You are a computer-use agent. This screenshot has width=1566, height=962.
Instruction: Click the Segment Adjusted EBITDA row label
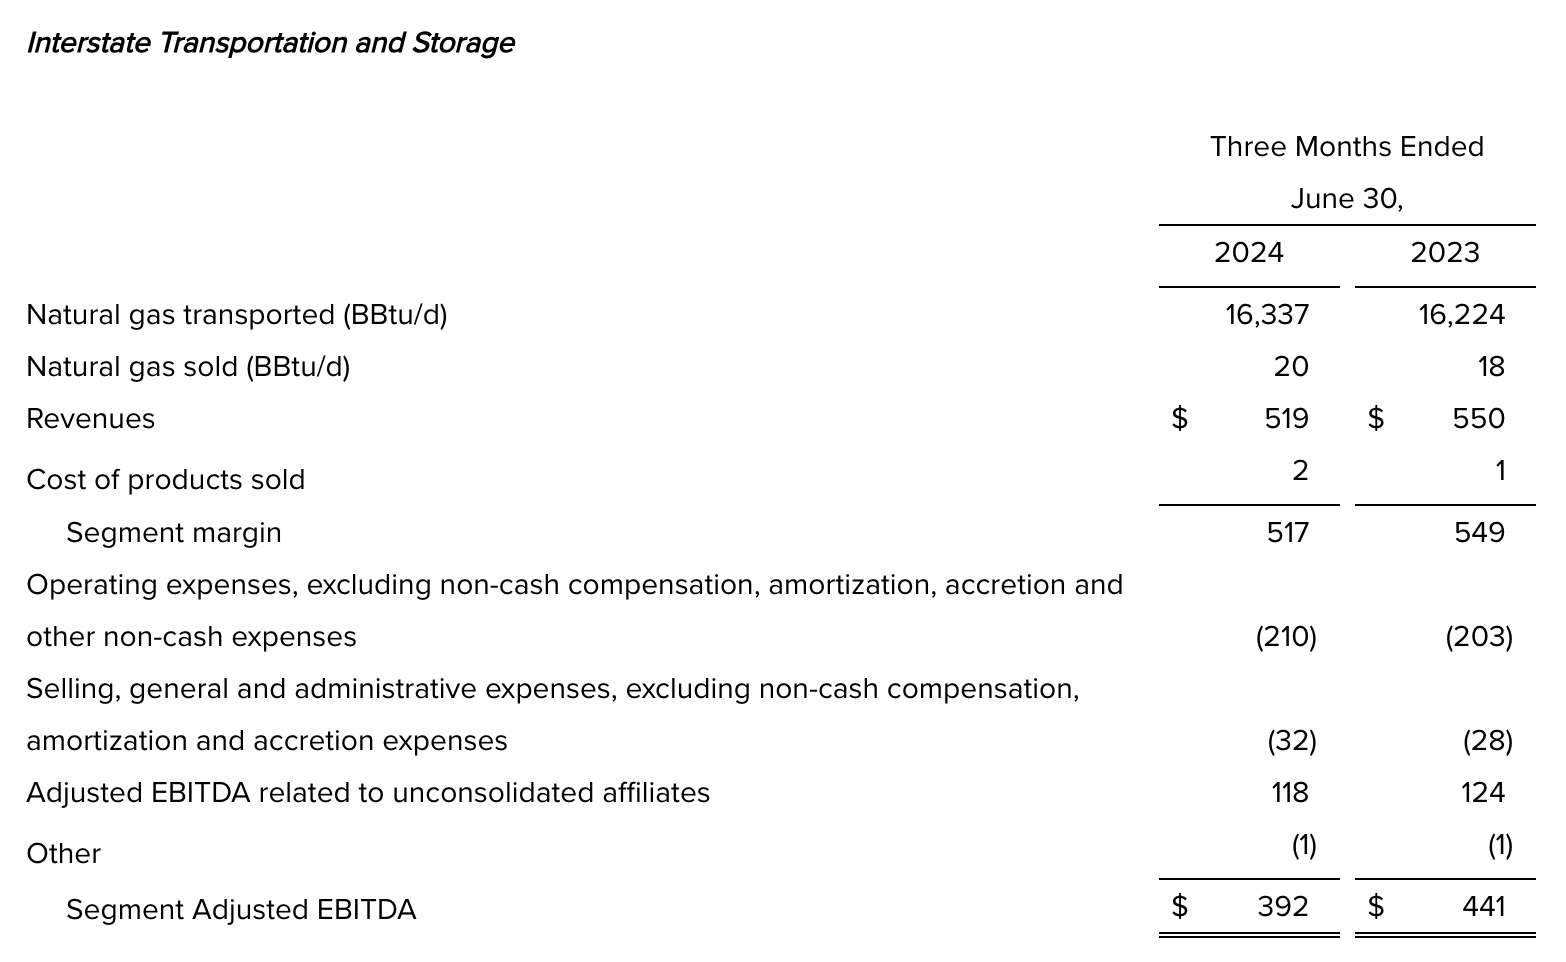(240, 910)
